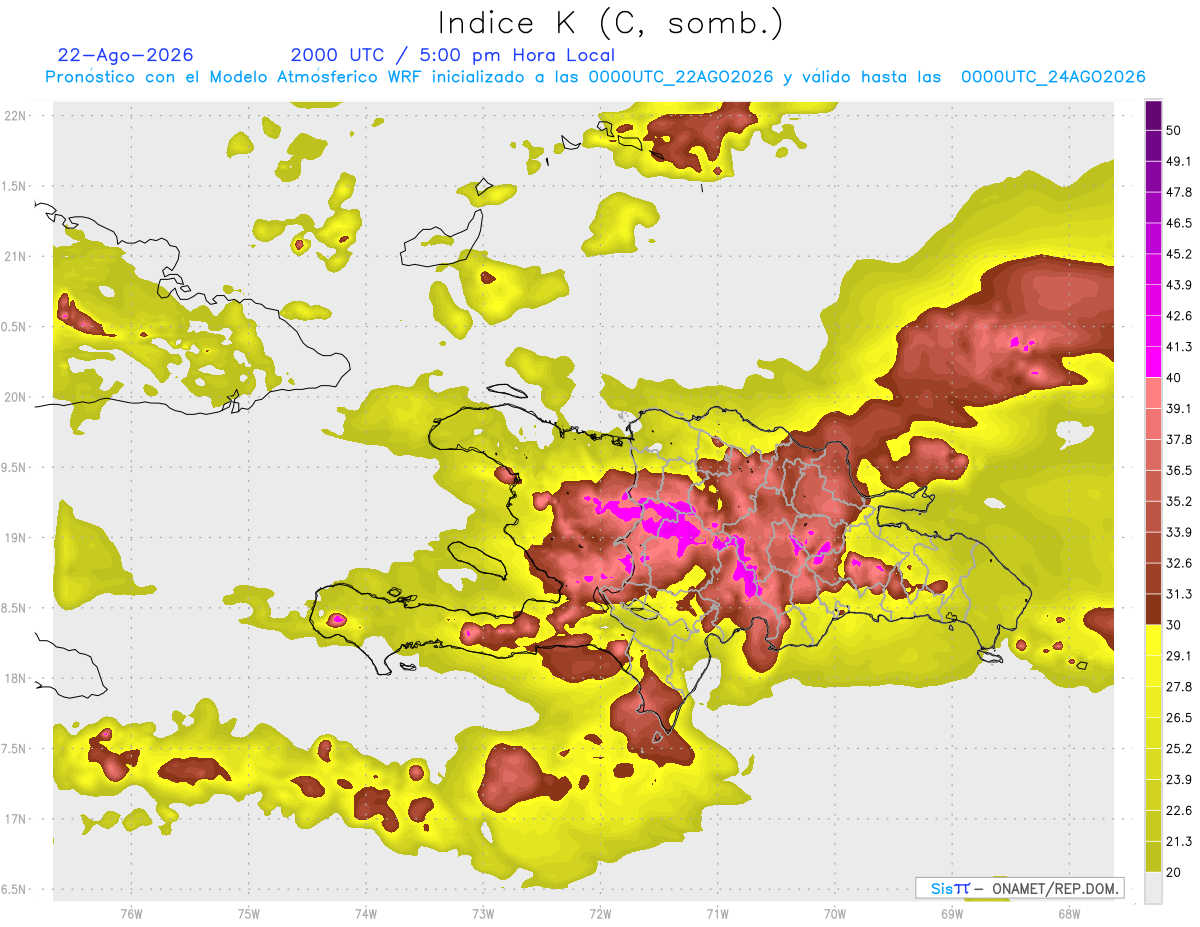Click the legend value '41.3'
The width and height of the screenshot is (1200, 927).
tap(1178, 347)
